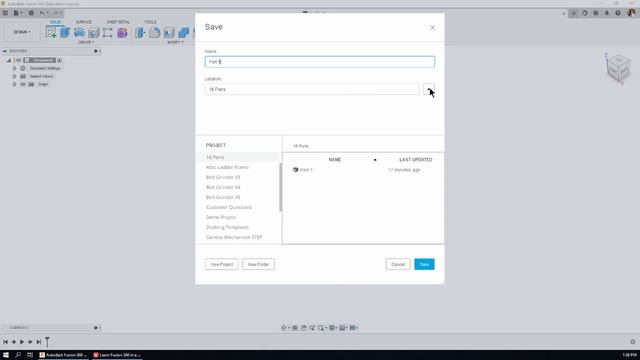Click the Redo arrow icon
The width and height of the screenshot is (640, 360).
(x=56, y=13)
